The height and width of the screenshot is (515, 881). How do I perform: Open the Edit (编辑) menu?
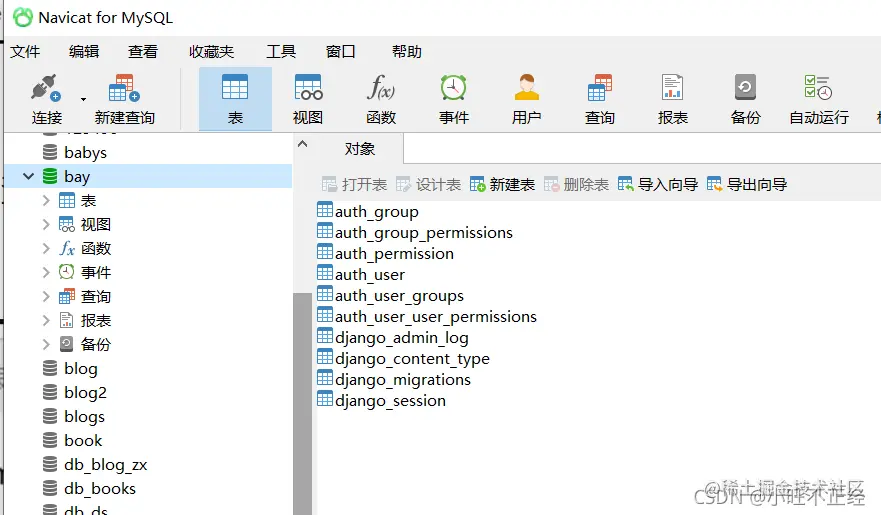[x=84, y=52]
